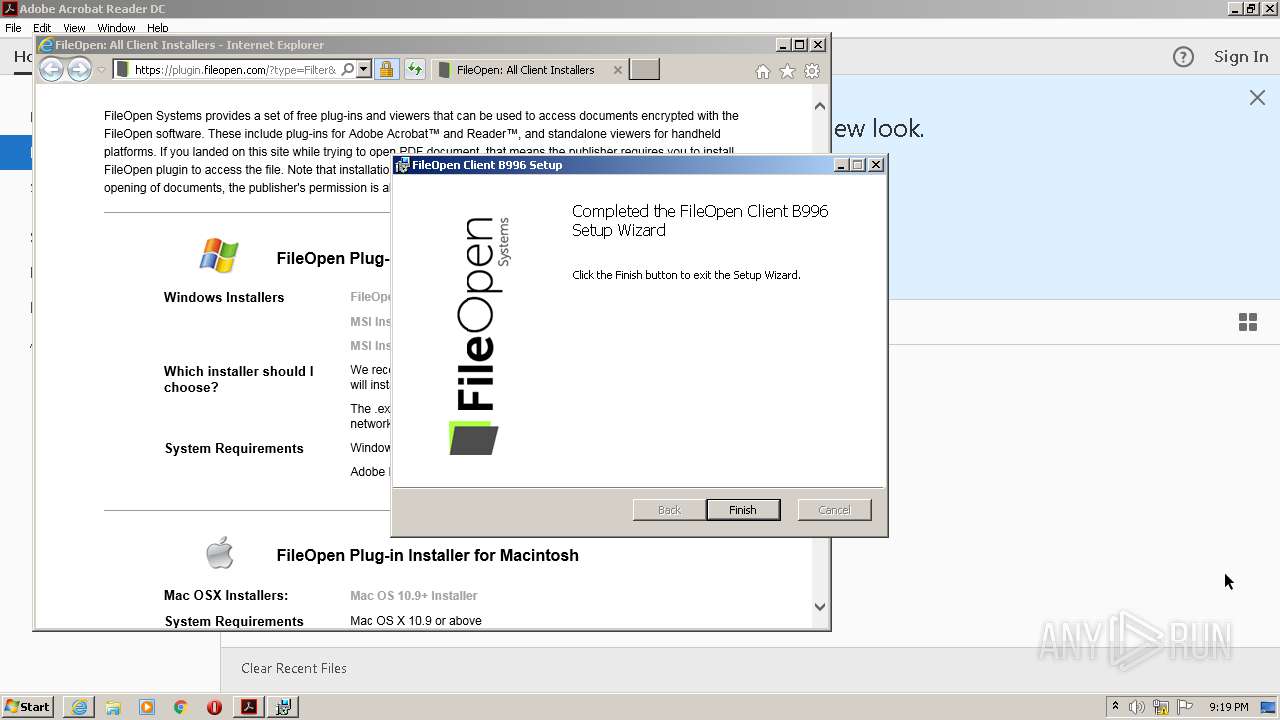Click the Internet Explorer window title icon
Image resolution: width=1280 pixels, height=720 pixels.
coord(46,45)
